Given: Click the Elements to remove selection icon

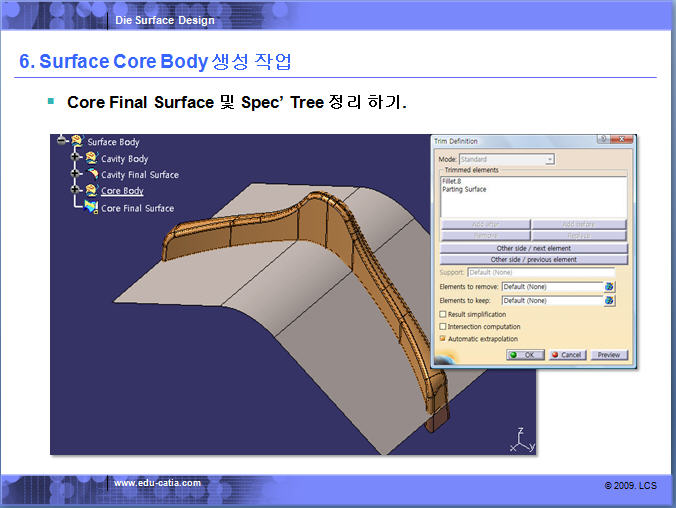Looking at the screenshot, I should [x=609, y=286].
